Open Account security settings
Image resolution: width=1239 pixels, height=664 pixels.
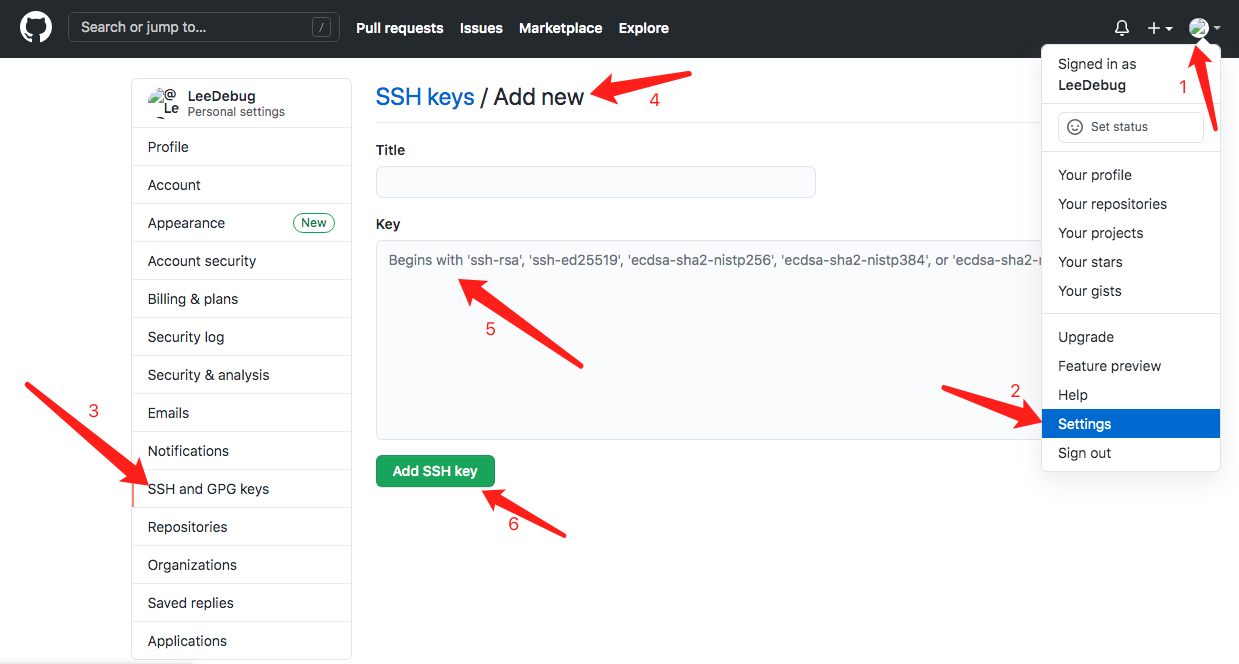241,261
